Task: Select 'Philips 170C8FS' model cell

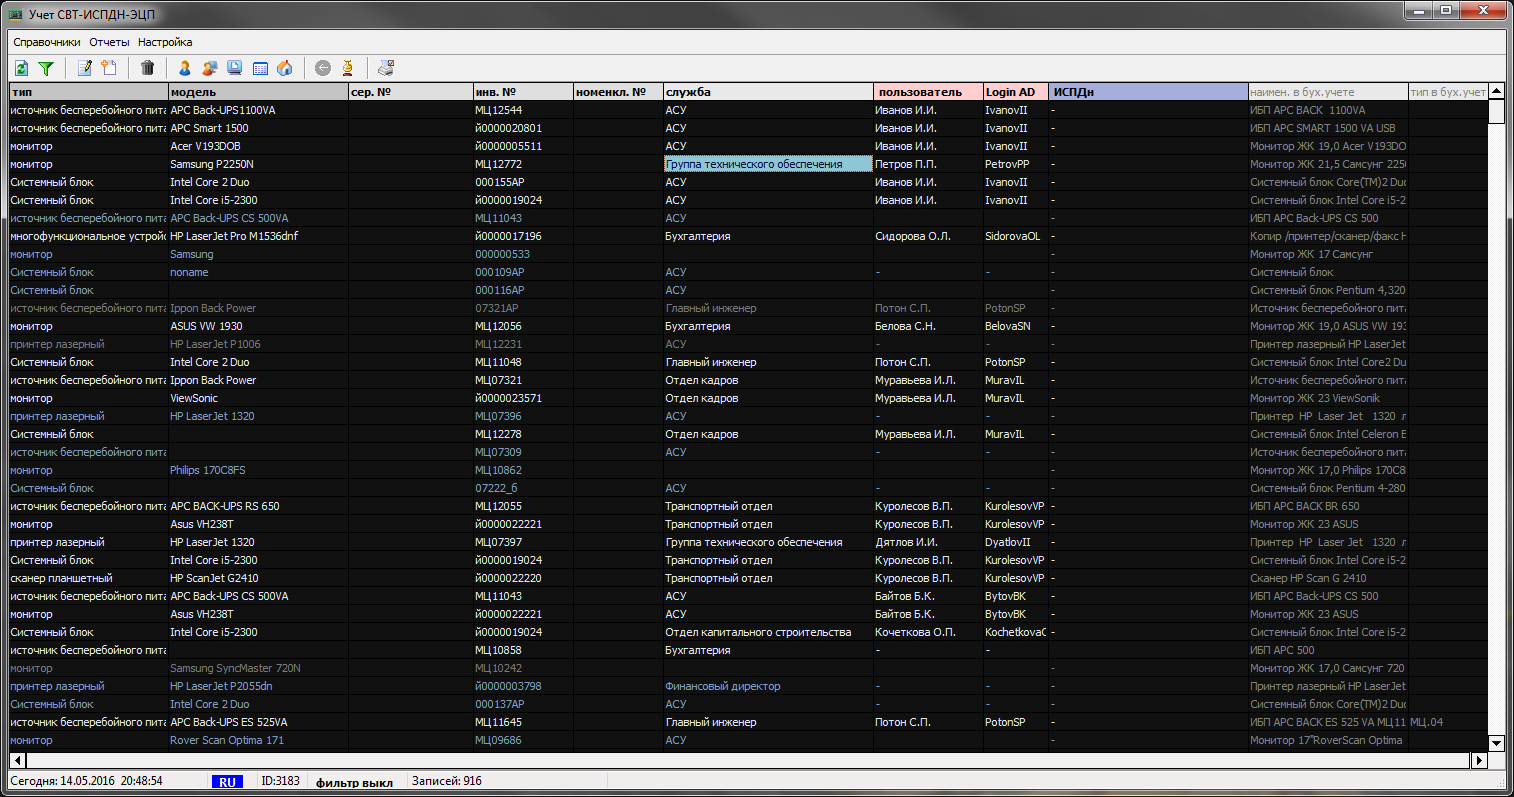Action: (258, 470)
